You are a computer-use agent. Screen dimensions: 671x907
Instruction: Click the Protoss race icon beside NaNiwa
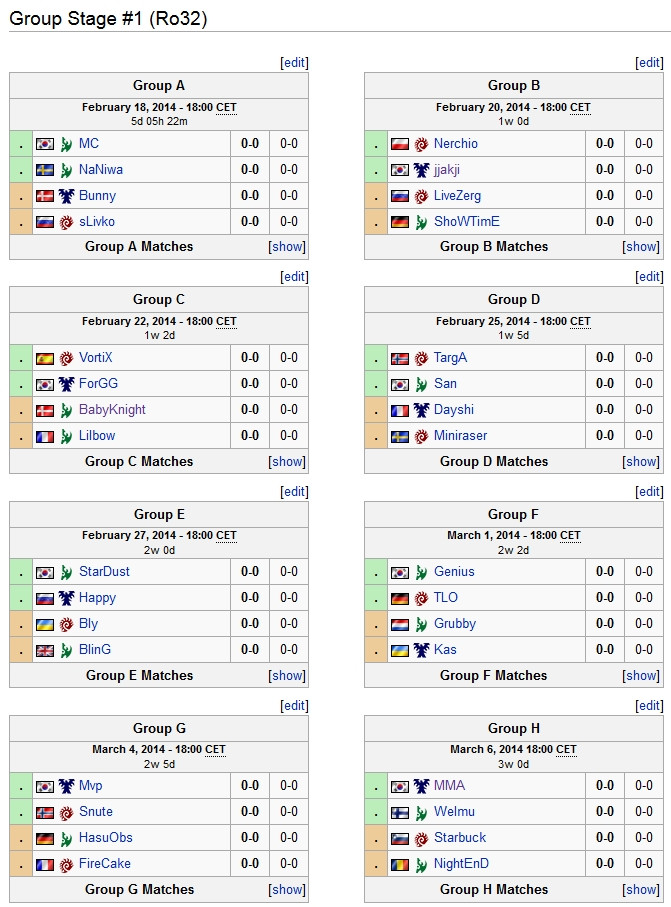pos(67,170)
